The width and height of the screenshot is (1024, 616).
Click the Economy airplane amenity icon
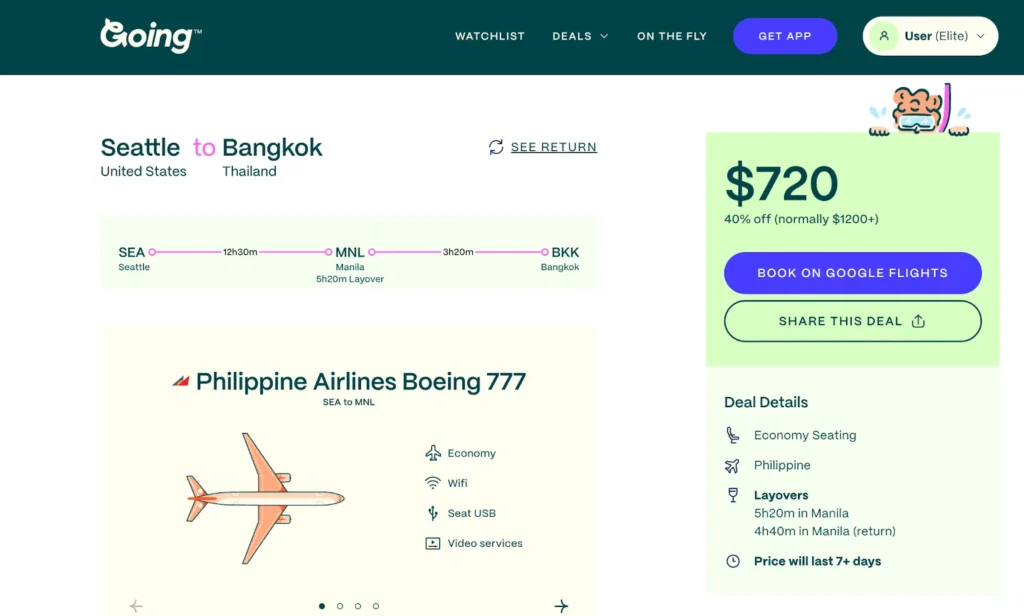[433, 453]
